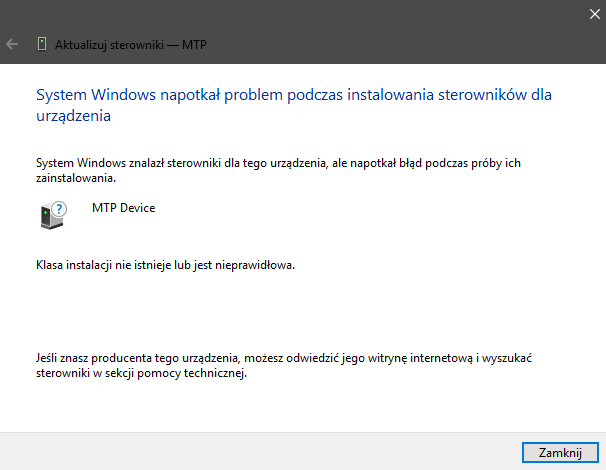
Task: Click the word "urządzenia" in the heading
Action: [x=72, y=116]
